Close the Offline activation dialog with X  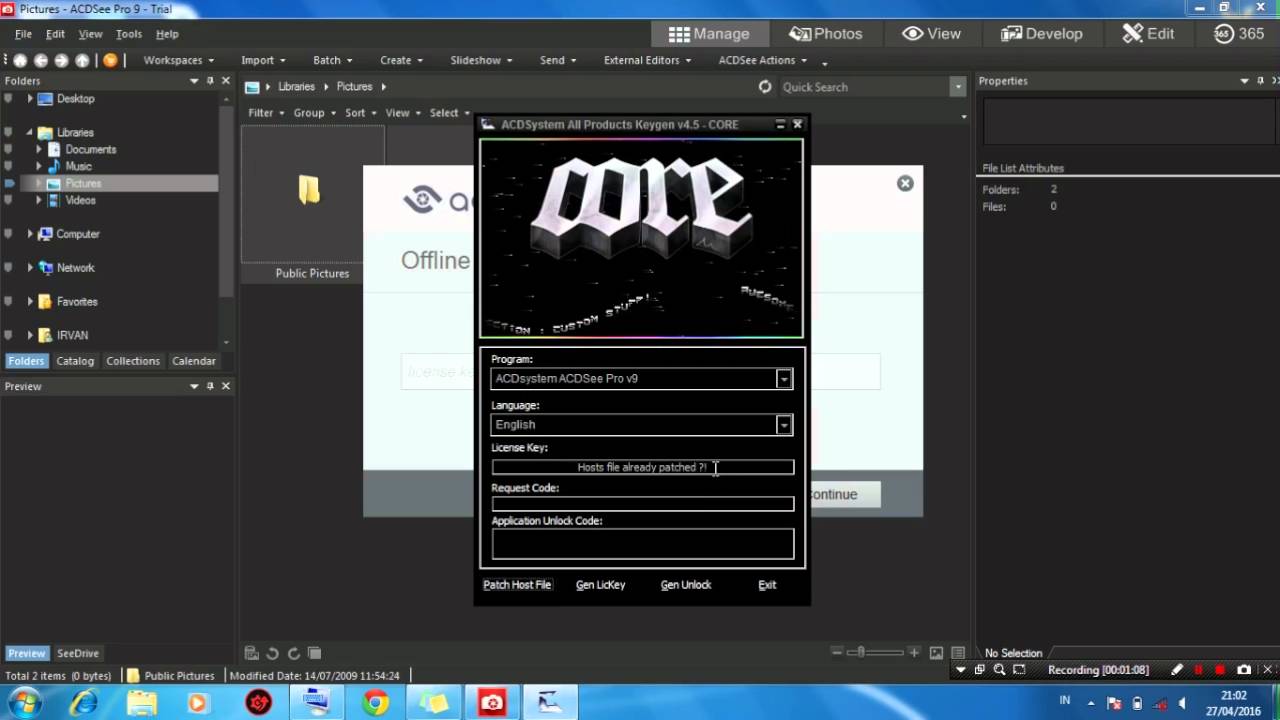point(905,183)
